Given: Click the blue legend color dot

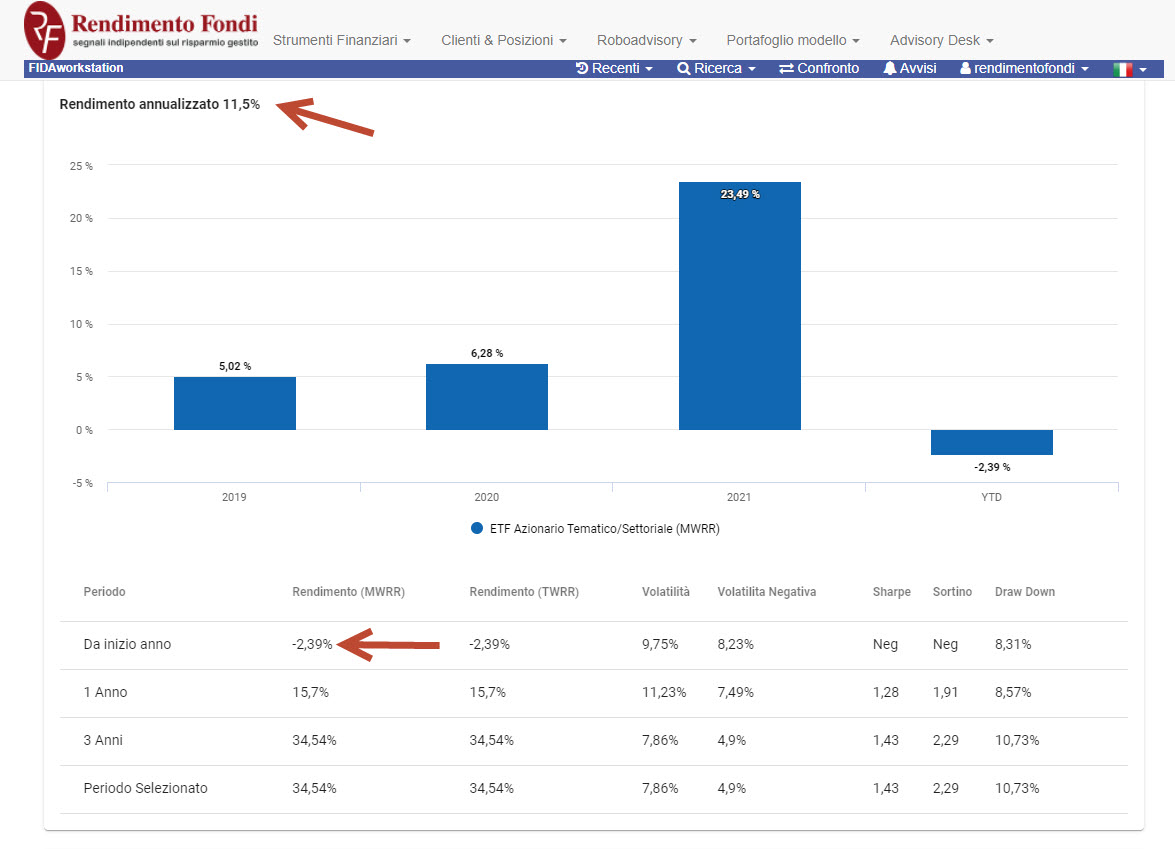Looking at the screenshot, I should coord(477,529).
